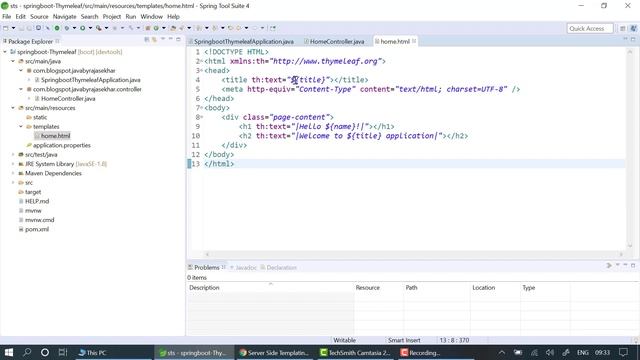This screenshot has width=640, height=360.
Task: Switch to the Javadoc tab
Action: (246, 268)
